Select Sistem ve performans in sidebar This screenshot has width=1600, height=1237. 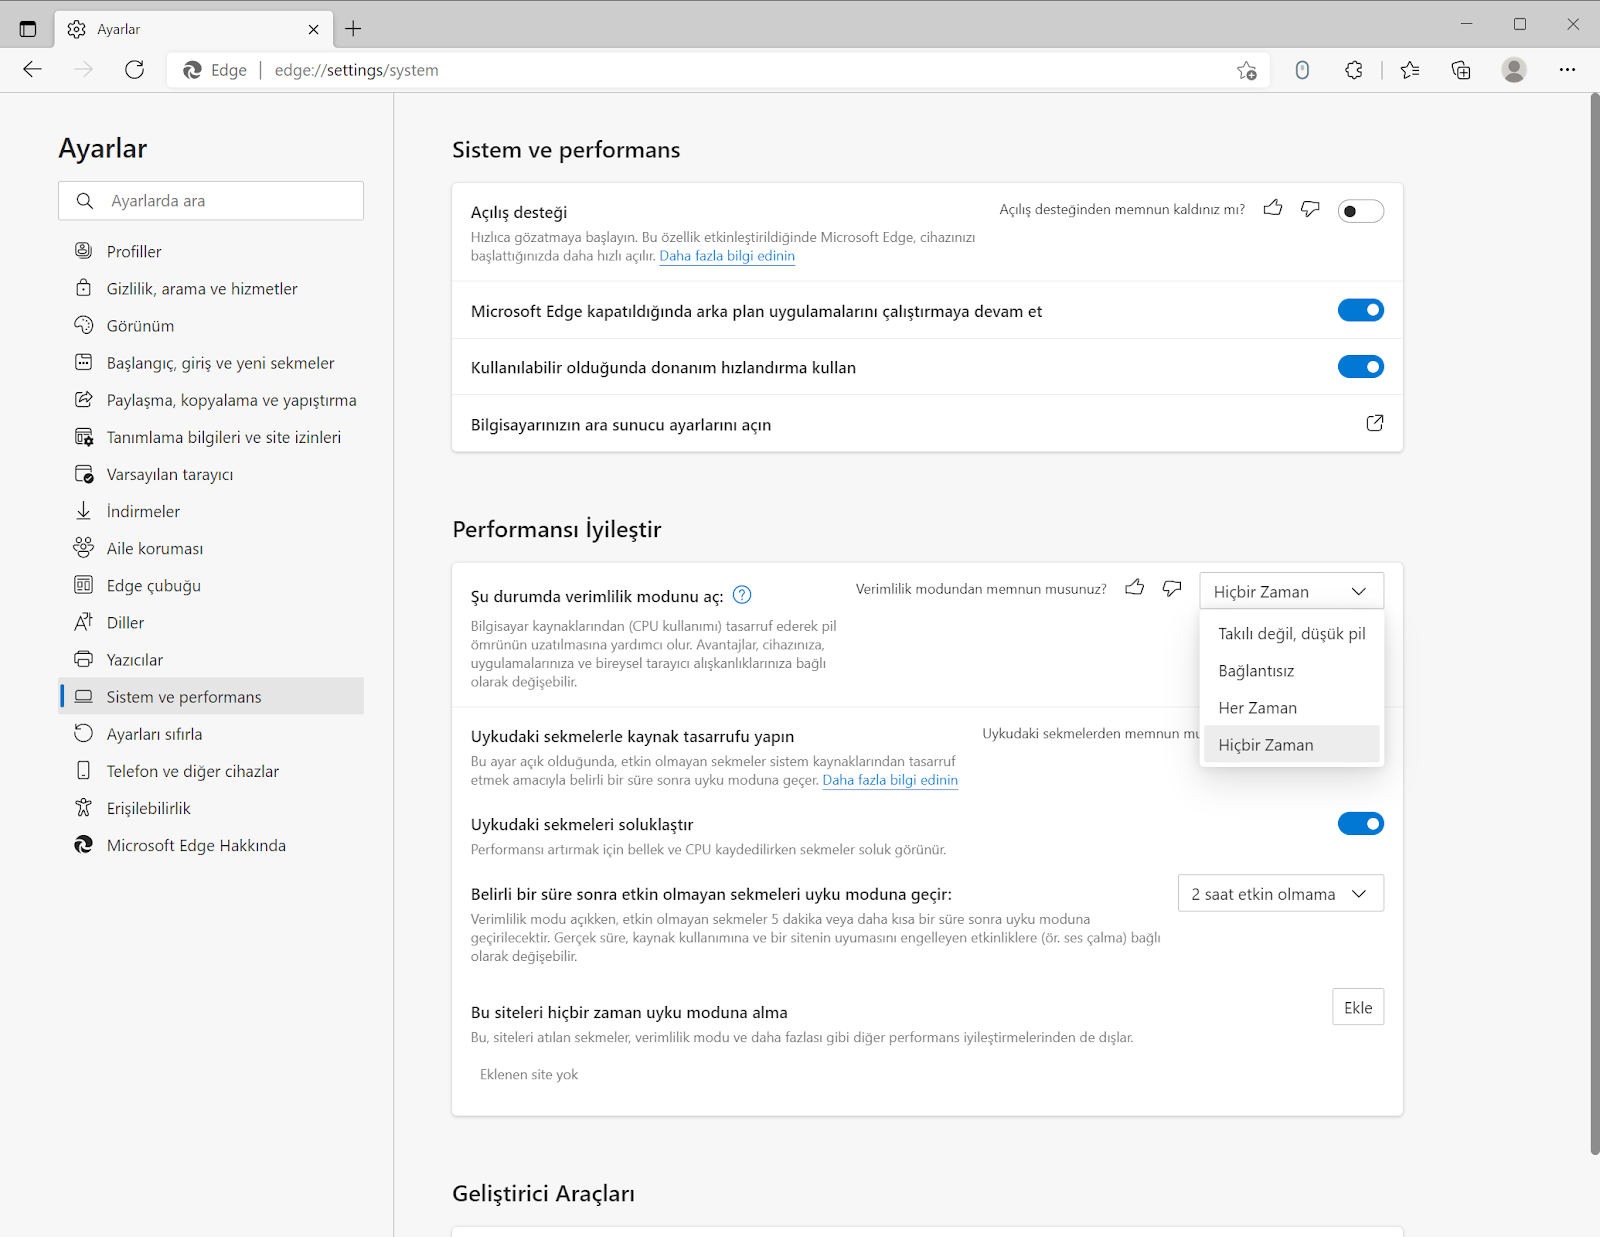pyautogui.click(x=211, y=696)
